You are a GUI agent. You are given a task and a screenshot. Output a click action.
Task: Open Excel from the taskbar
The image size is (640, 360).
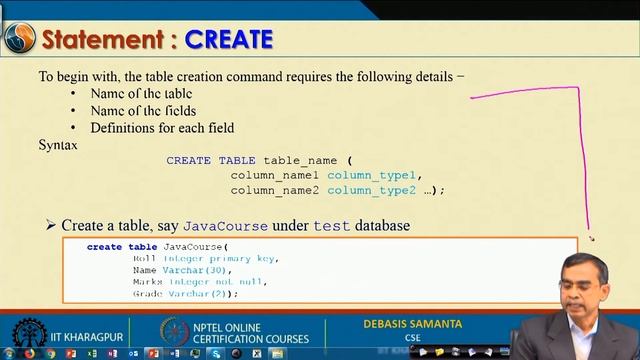pos(92,353)
